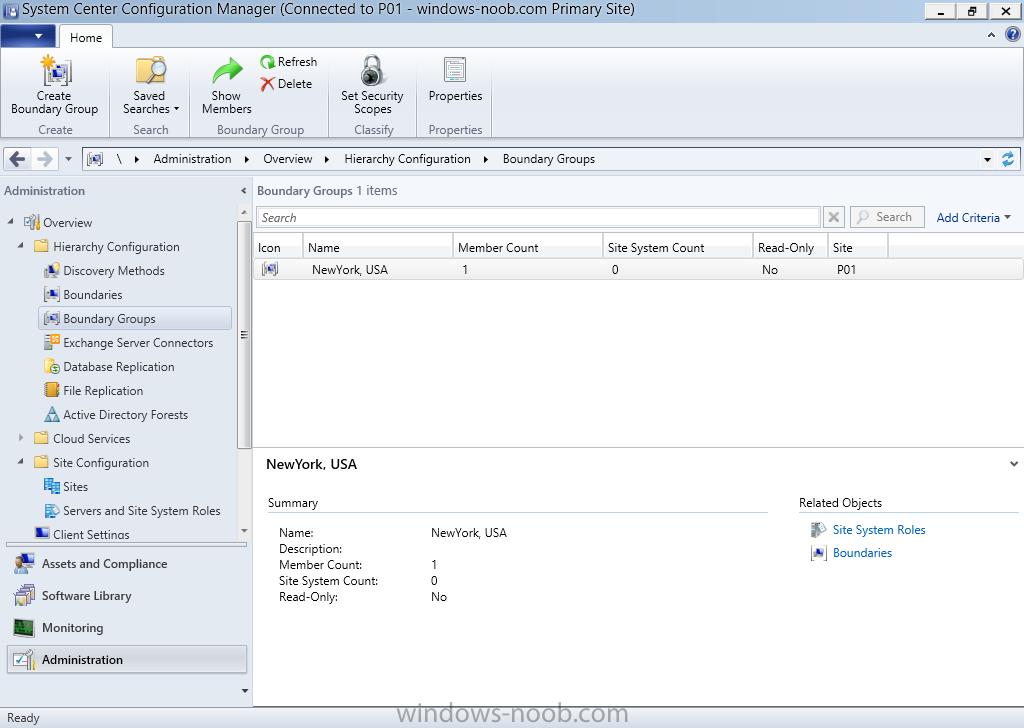Collapse the Site Configuration tree node
The height and width of the screenshot is (728, 1024).
tap(20, 462)
